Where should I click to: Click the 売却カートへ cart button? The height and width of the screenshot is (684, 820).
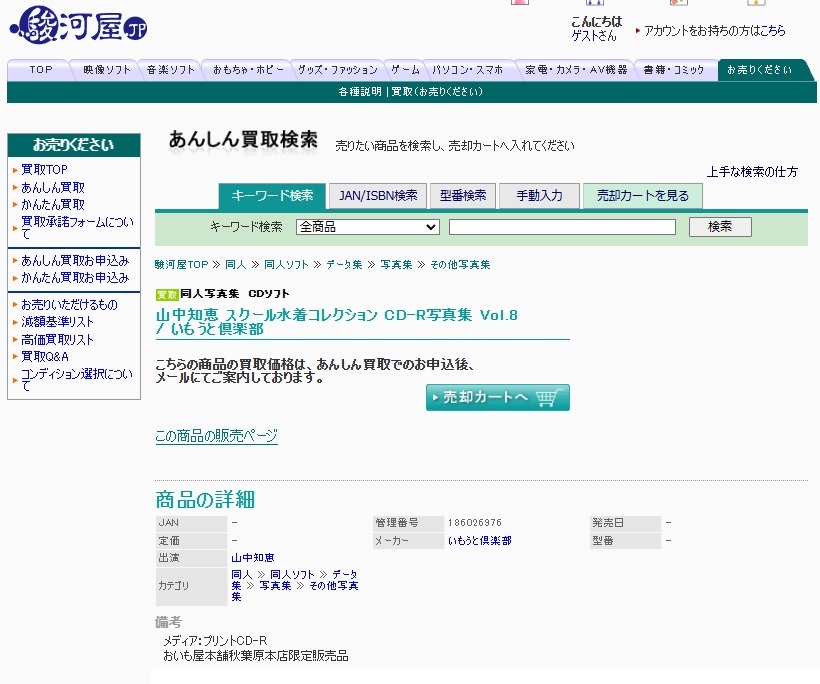pos(497,397)
